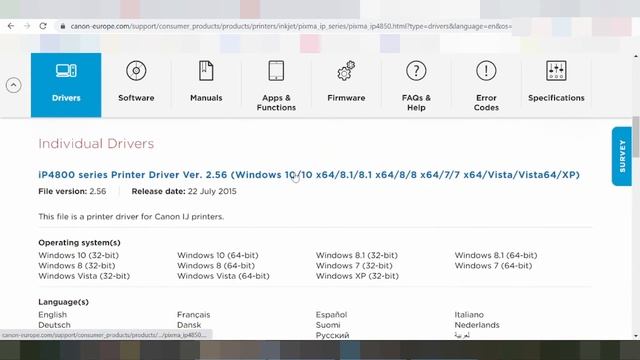Click 'Windows 8.1 (64-bit)' entry
Screen dimensions: 640x360
click(496, 256)
